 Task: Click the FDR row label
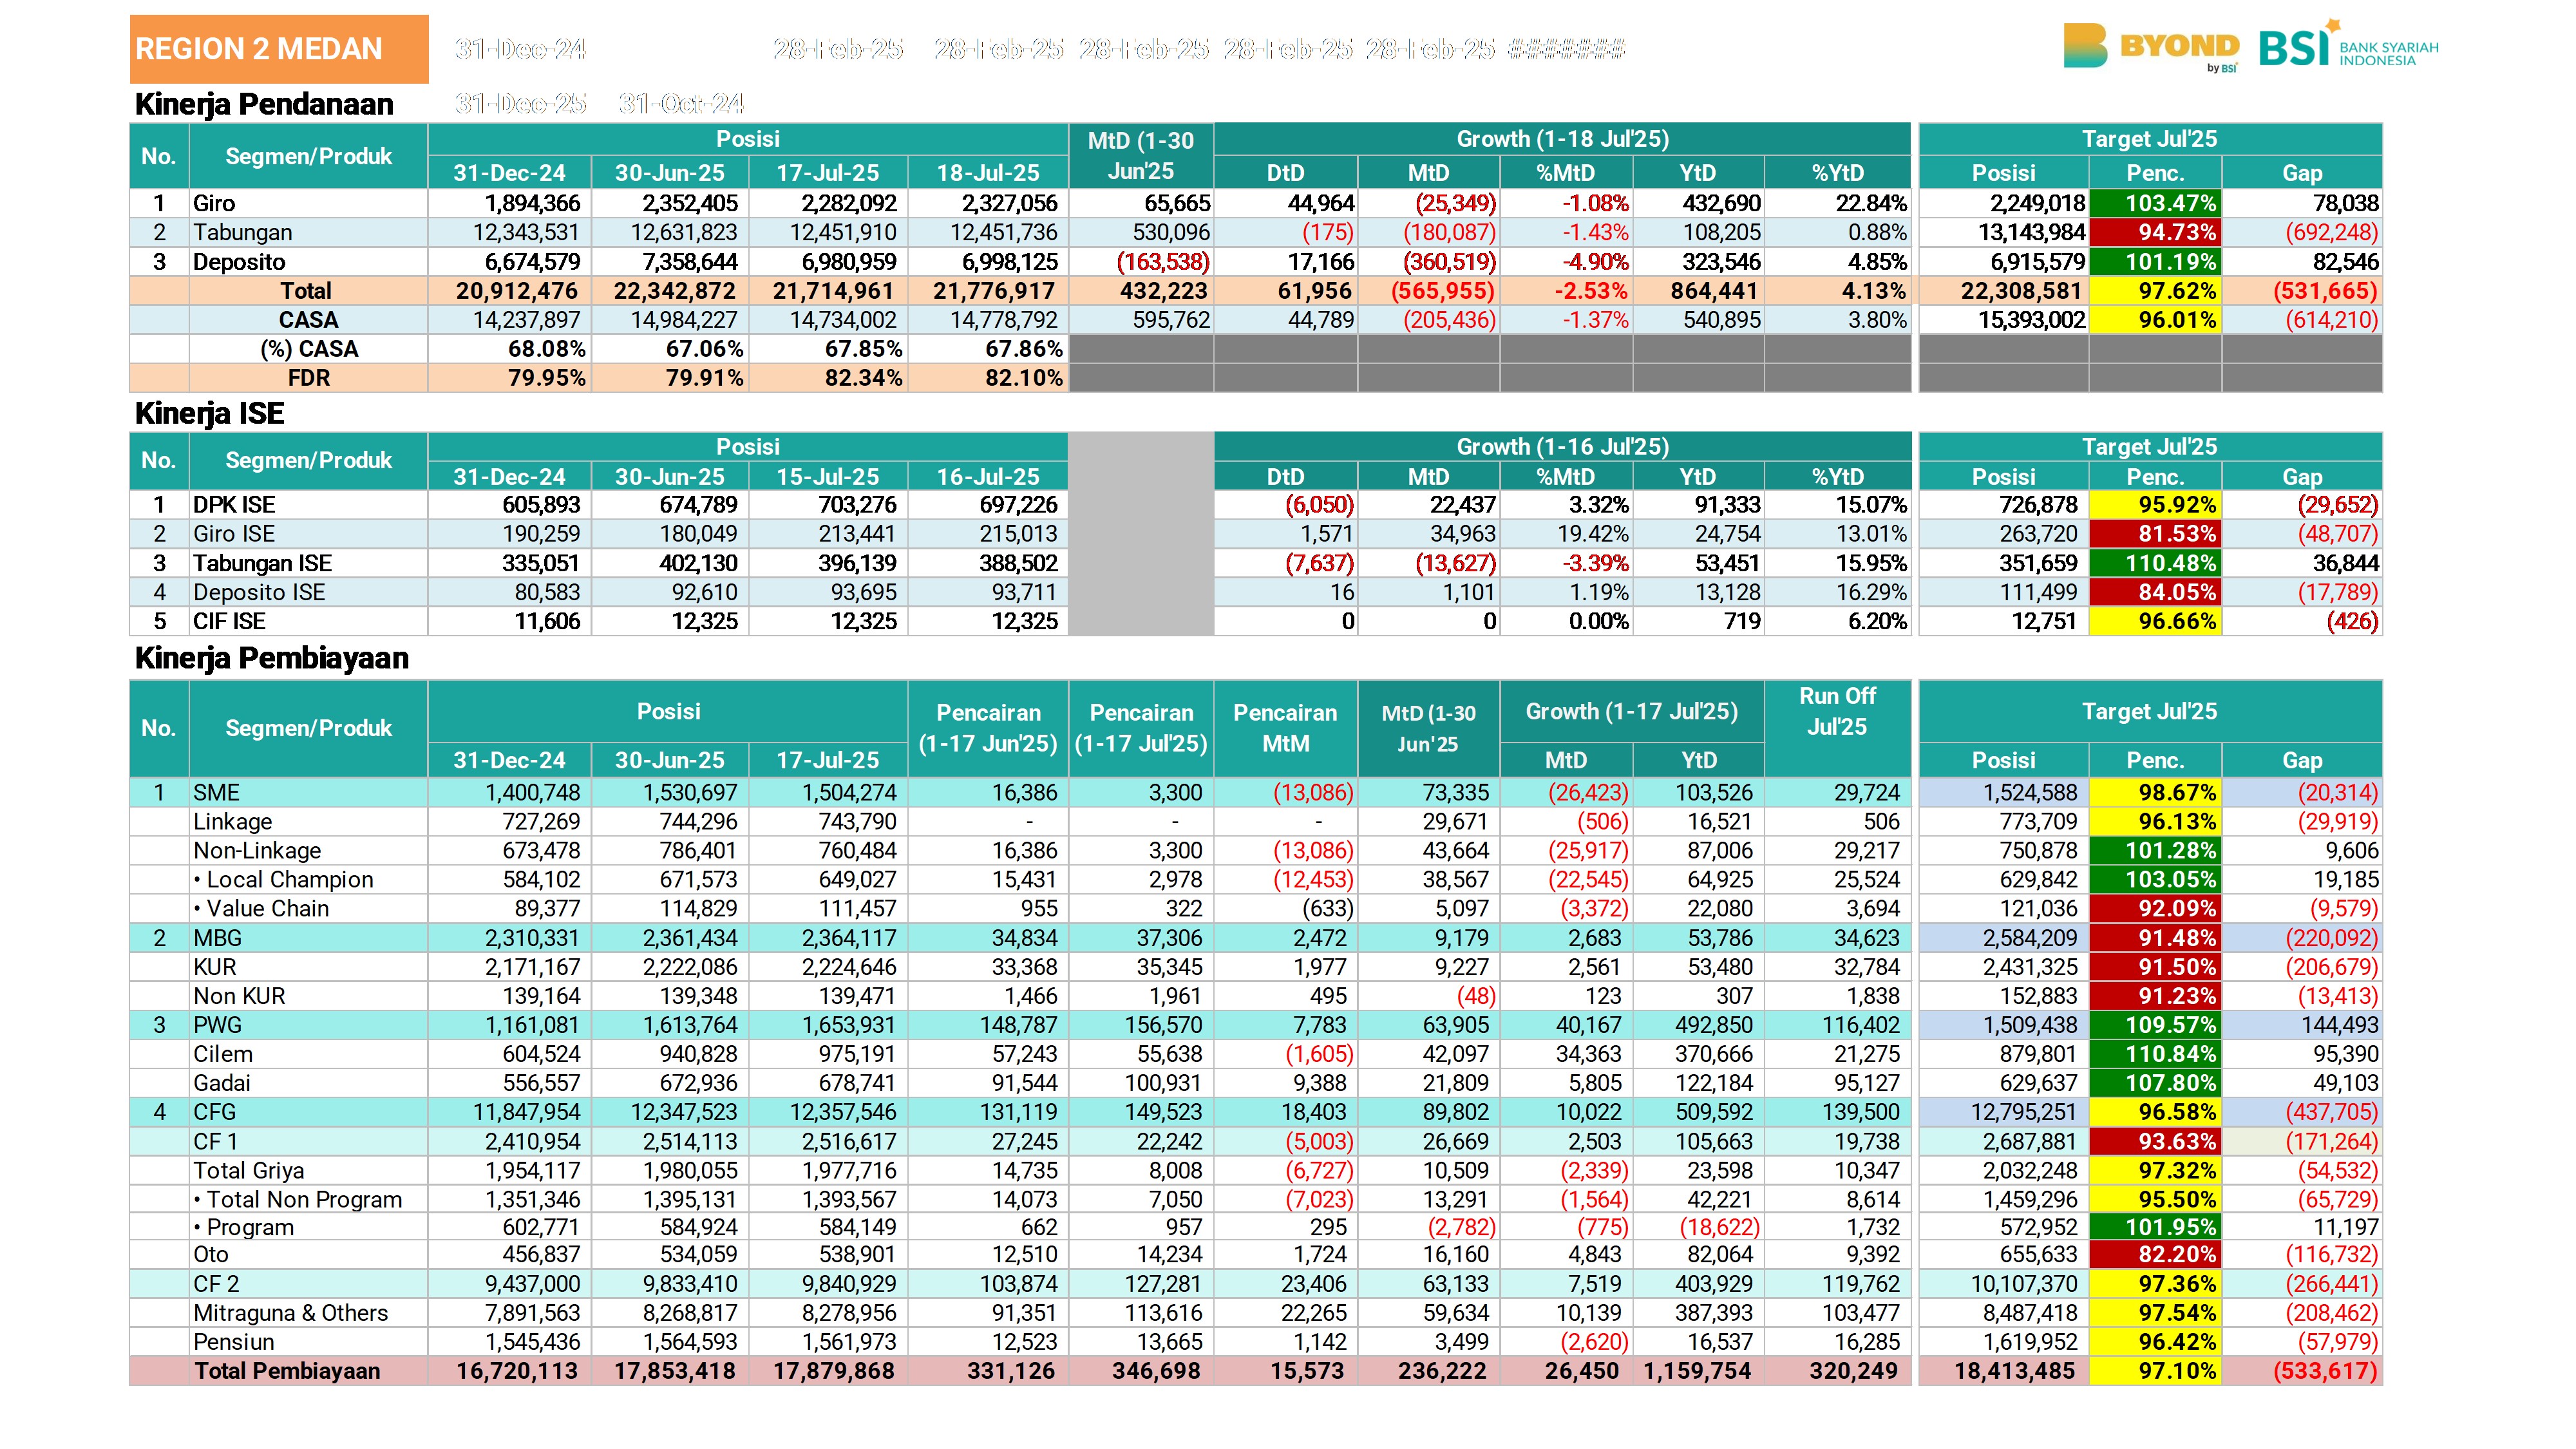[308, 378]
